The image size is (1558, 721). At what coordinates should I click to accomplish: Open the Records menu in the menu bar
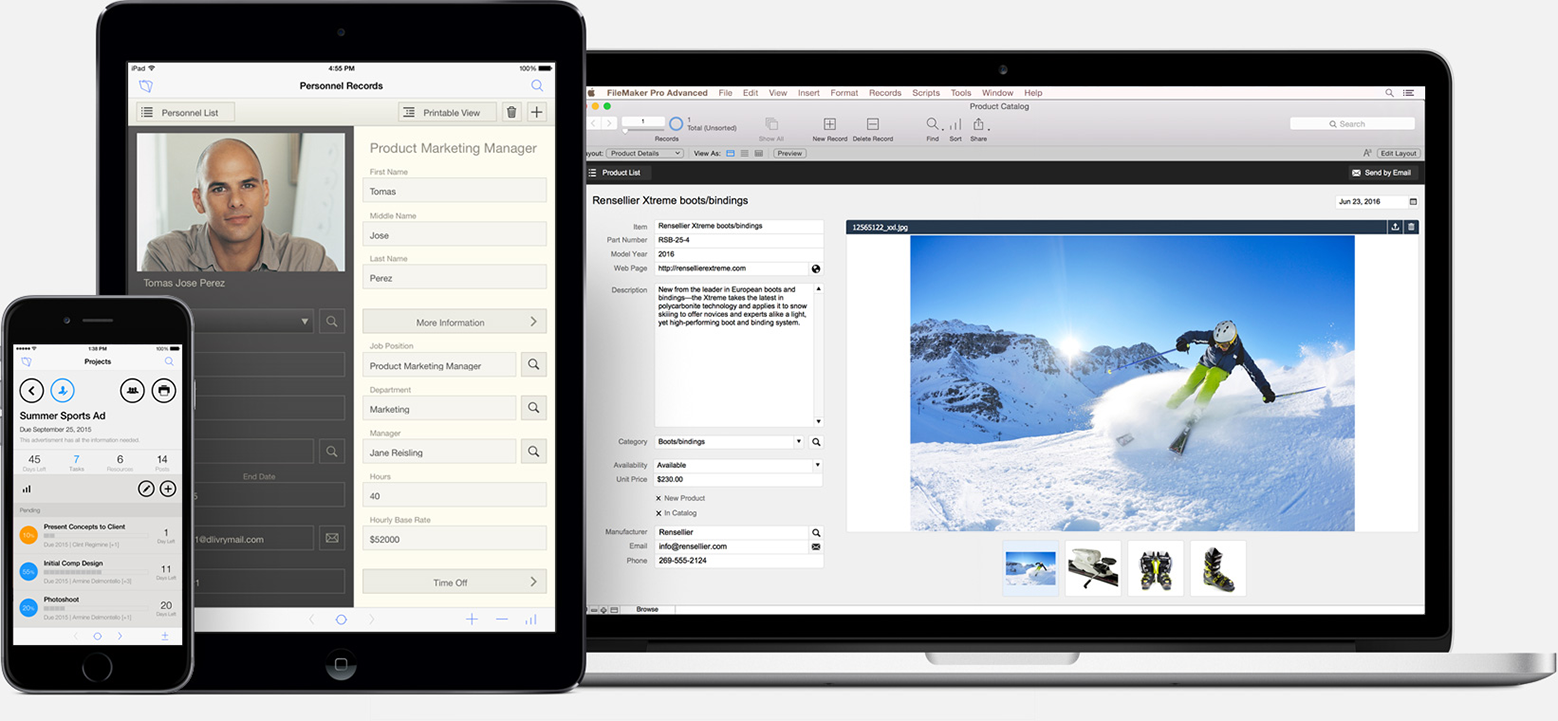pos(885,93)
